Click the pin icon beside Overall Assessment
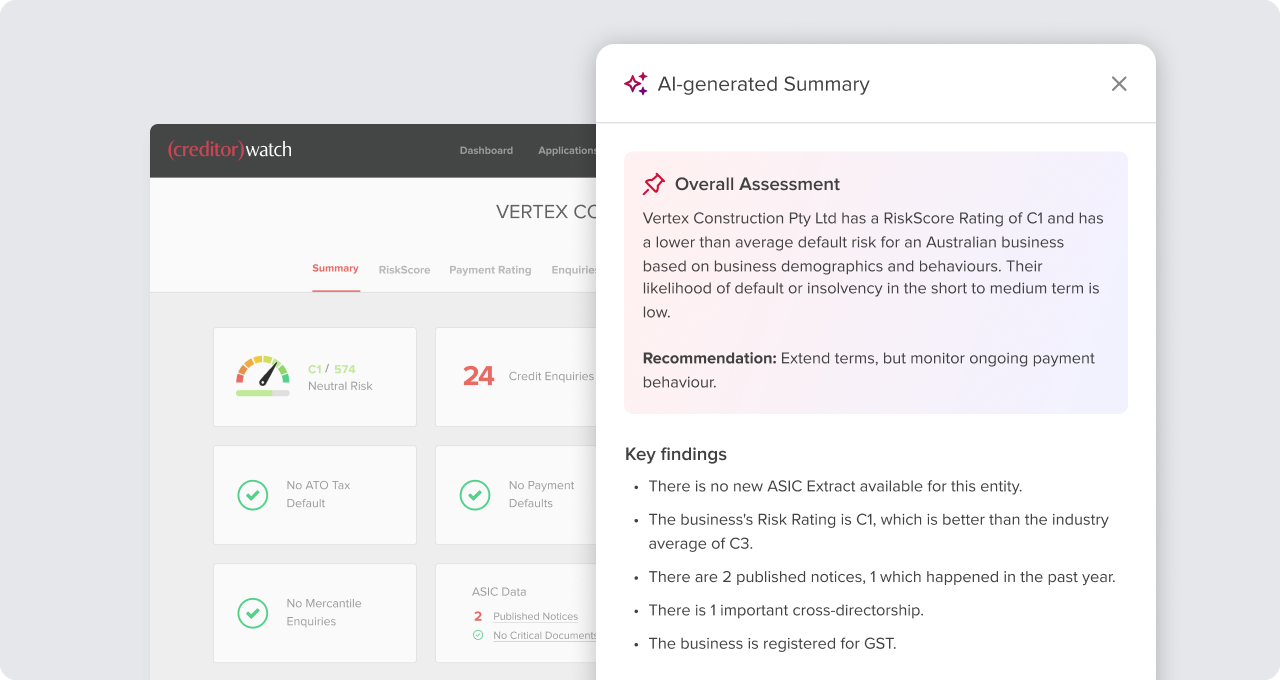The width and height of the screenshot is (1280, 680). pyautogui.click(x=654, y=184)
